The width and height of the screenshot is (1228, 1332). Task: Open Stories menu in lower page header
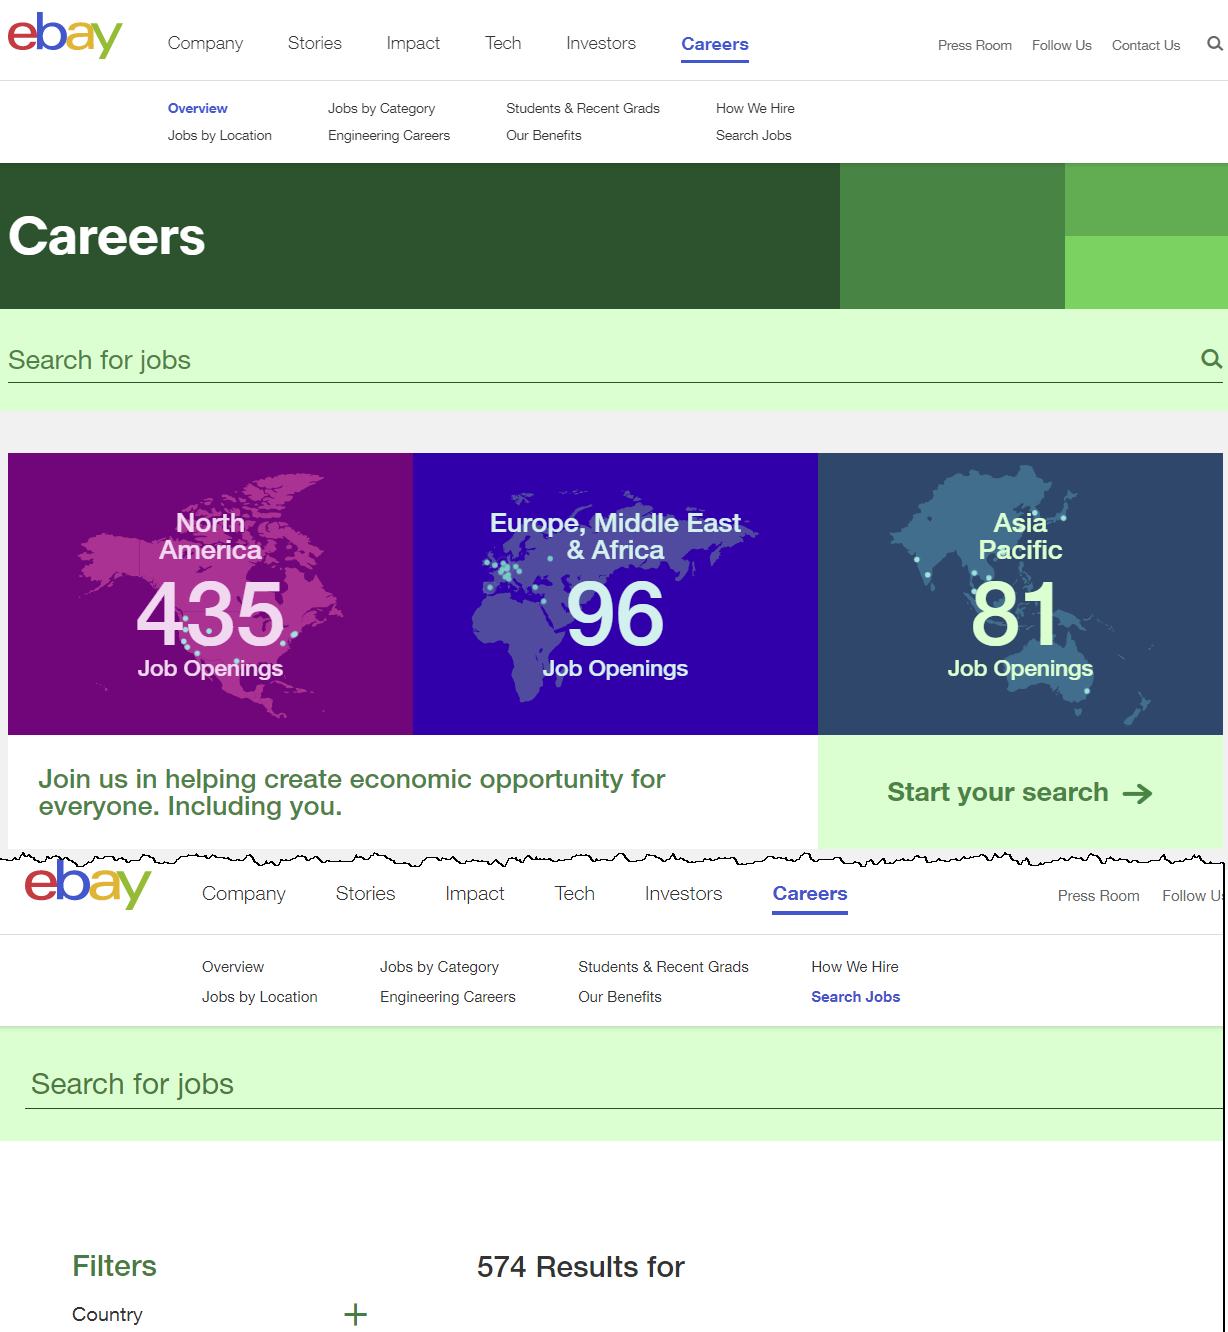(366, 893)
